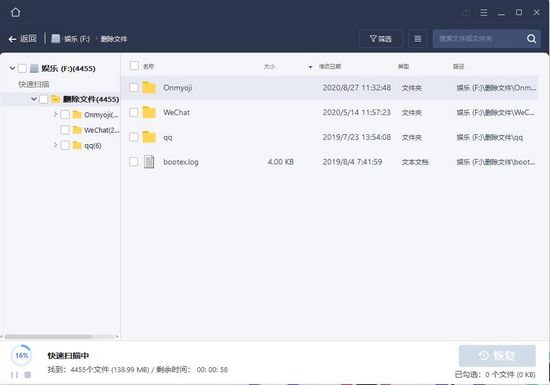Click the 4.00 KB size cell
This screenshot has height=385, width=550.
(281, 162)
